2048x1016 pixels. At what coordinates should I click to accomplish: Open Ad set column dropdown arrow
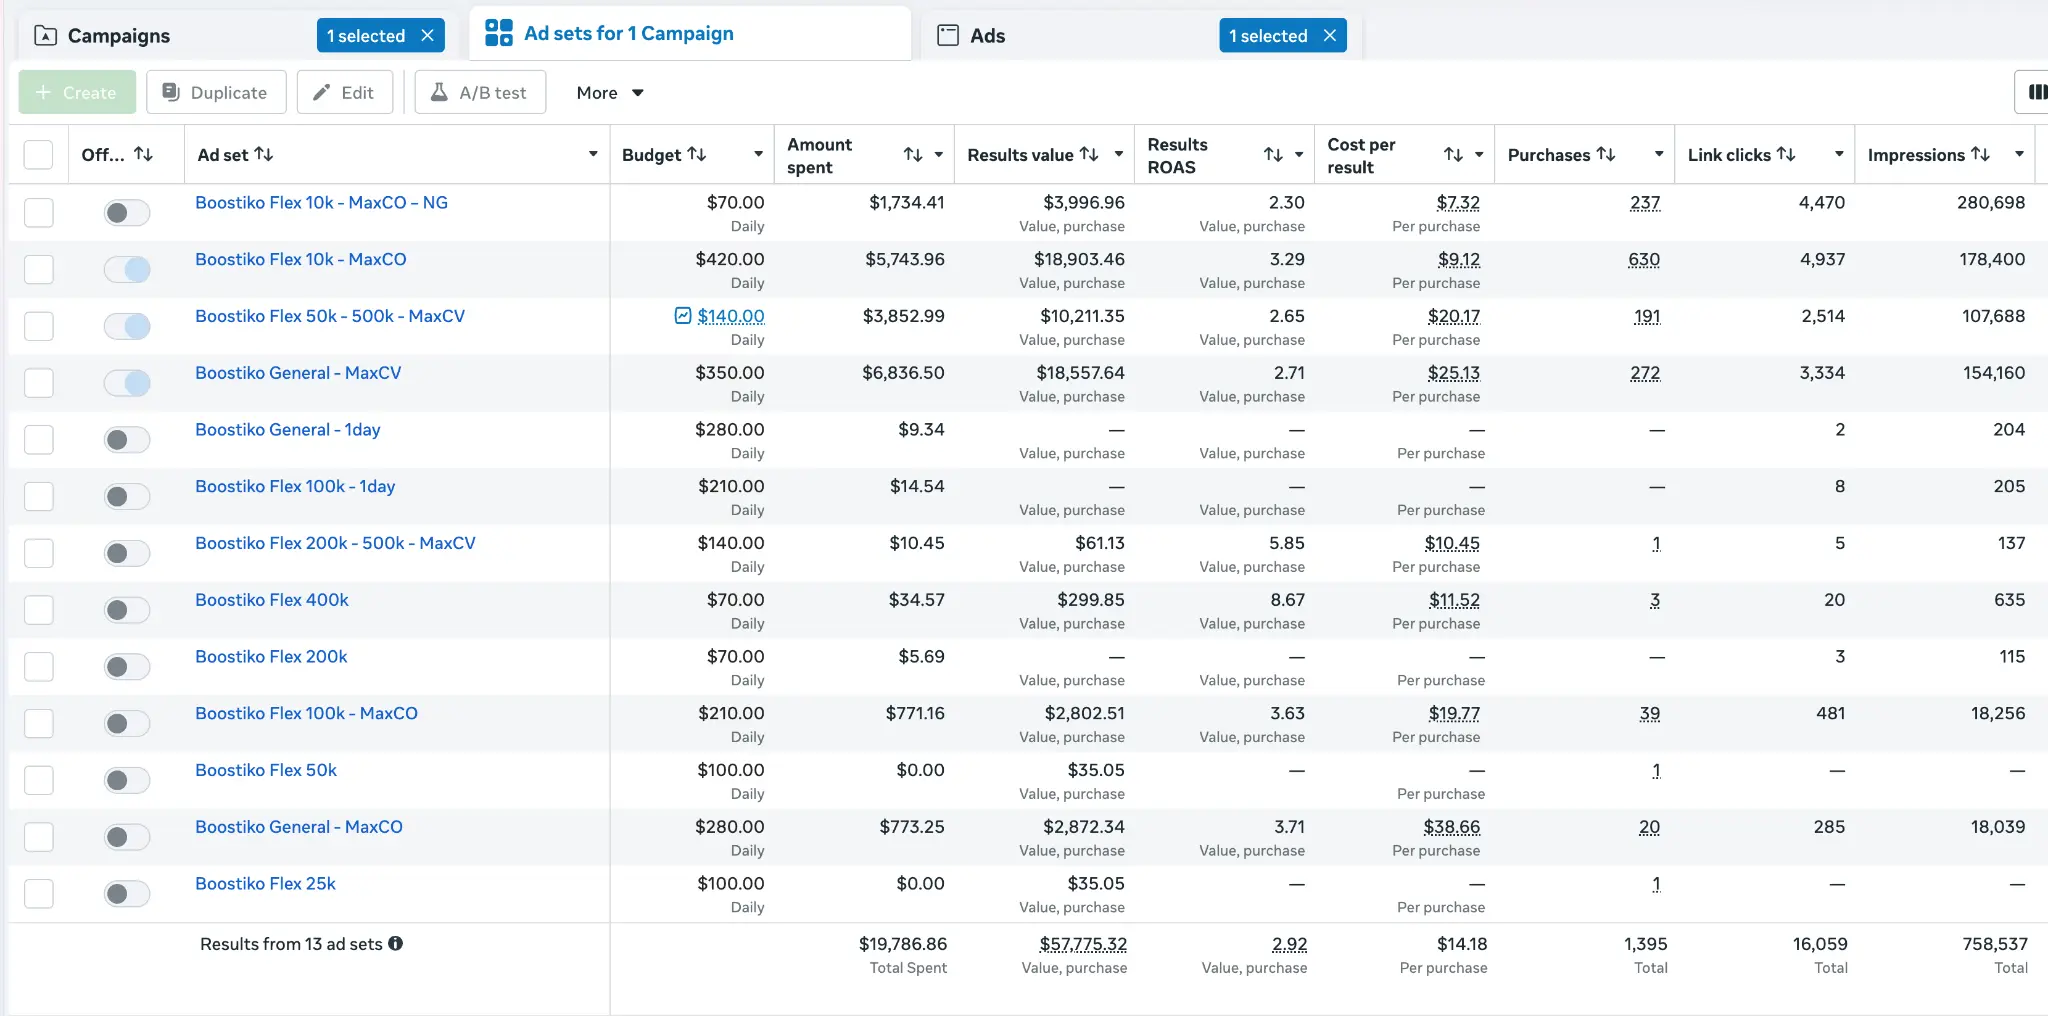[593, 154]
